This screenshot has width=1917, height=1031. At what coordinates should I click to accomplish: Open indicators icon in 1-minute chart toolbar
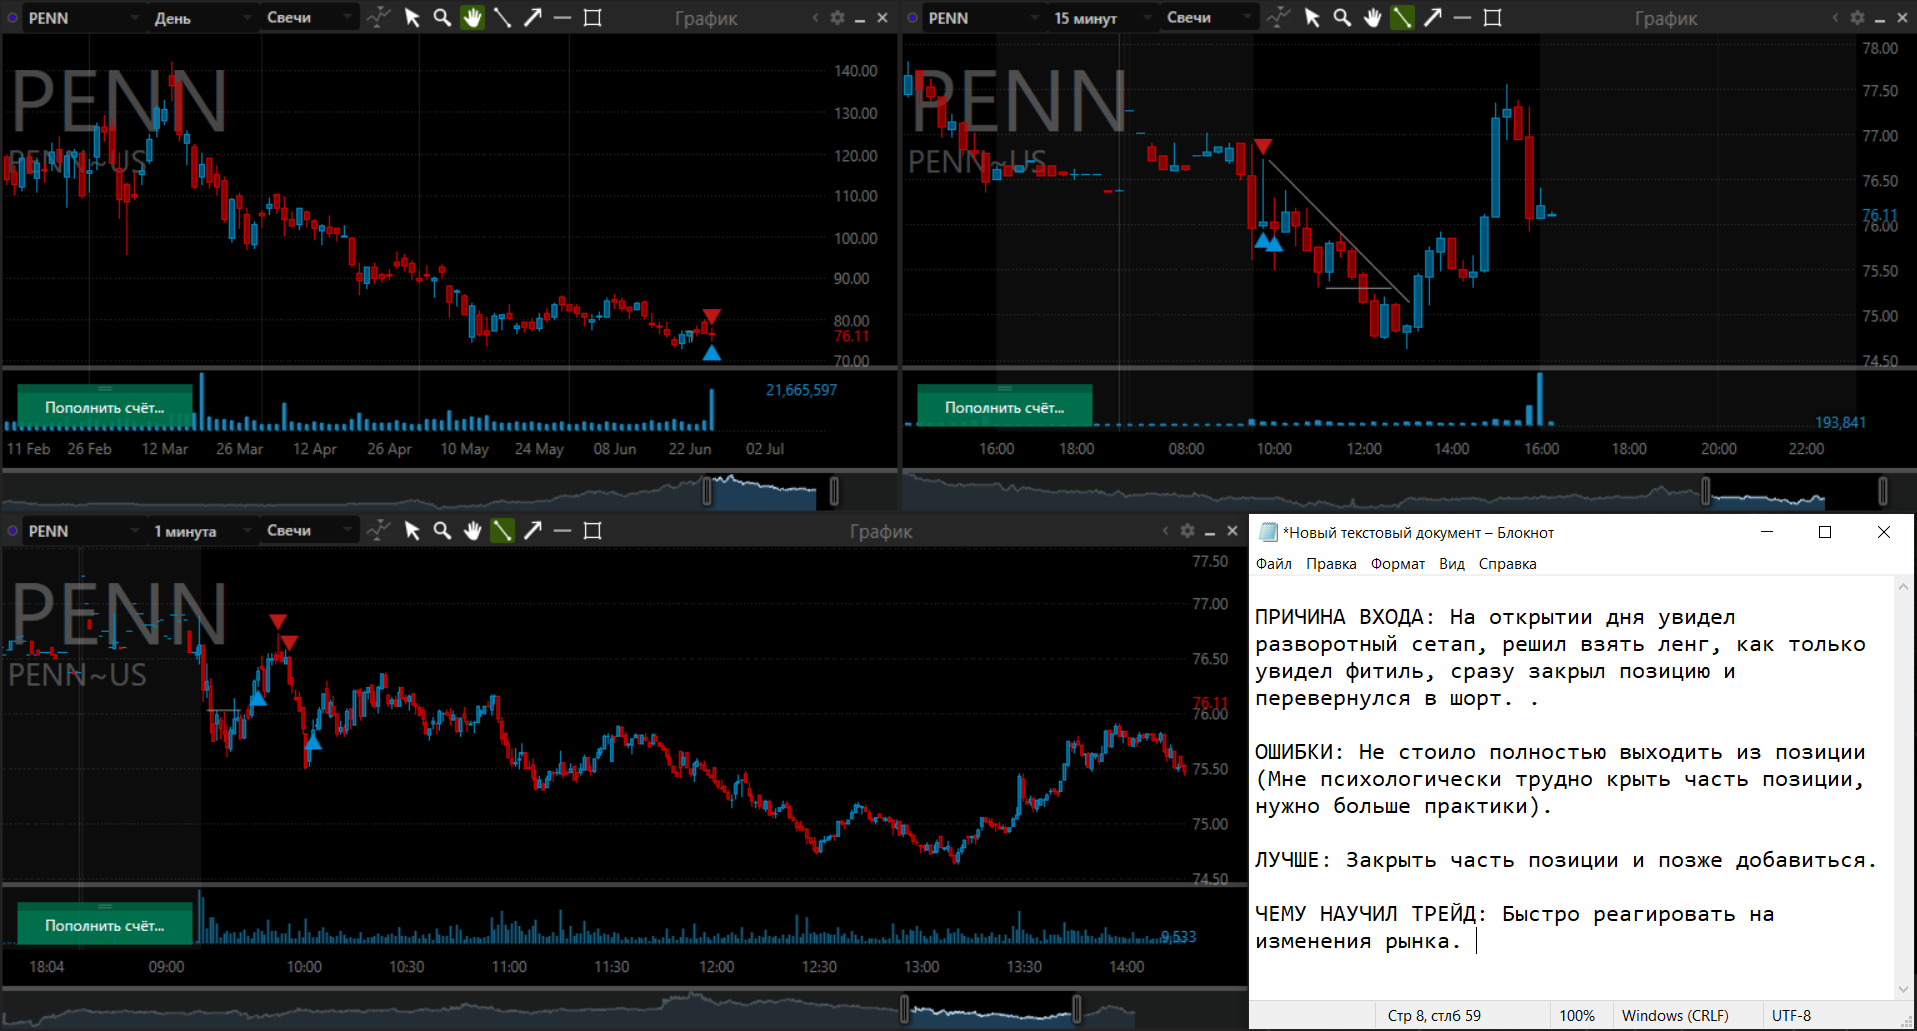click(x=378, y=531)
